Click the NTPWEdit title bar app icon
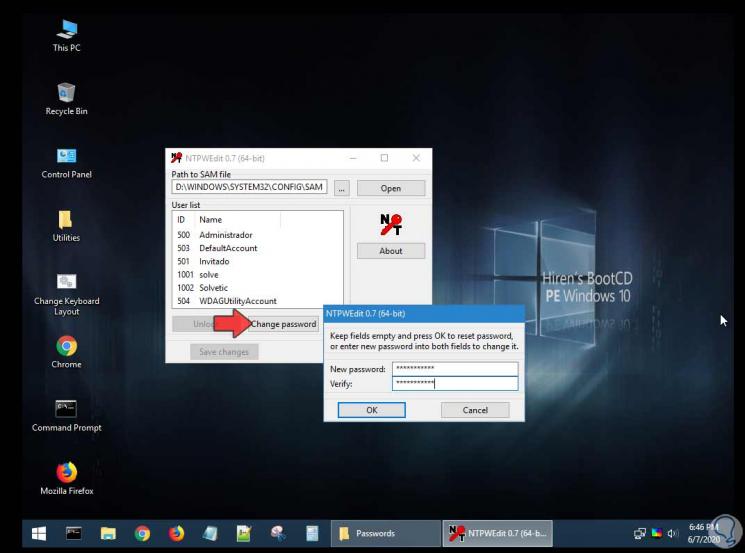Viewport: 745px width, 553px height. 177,158
